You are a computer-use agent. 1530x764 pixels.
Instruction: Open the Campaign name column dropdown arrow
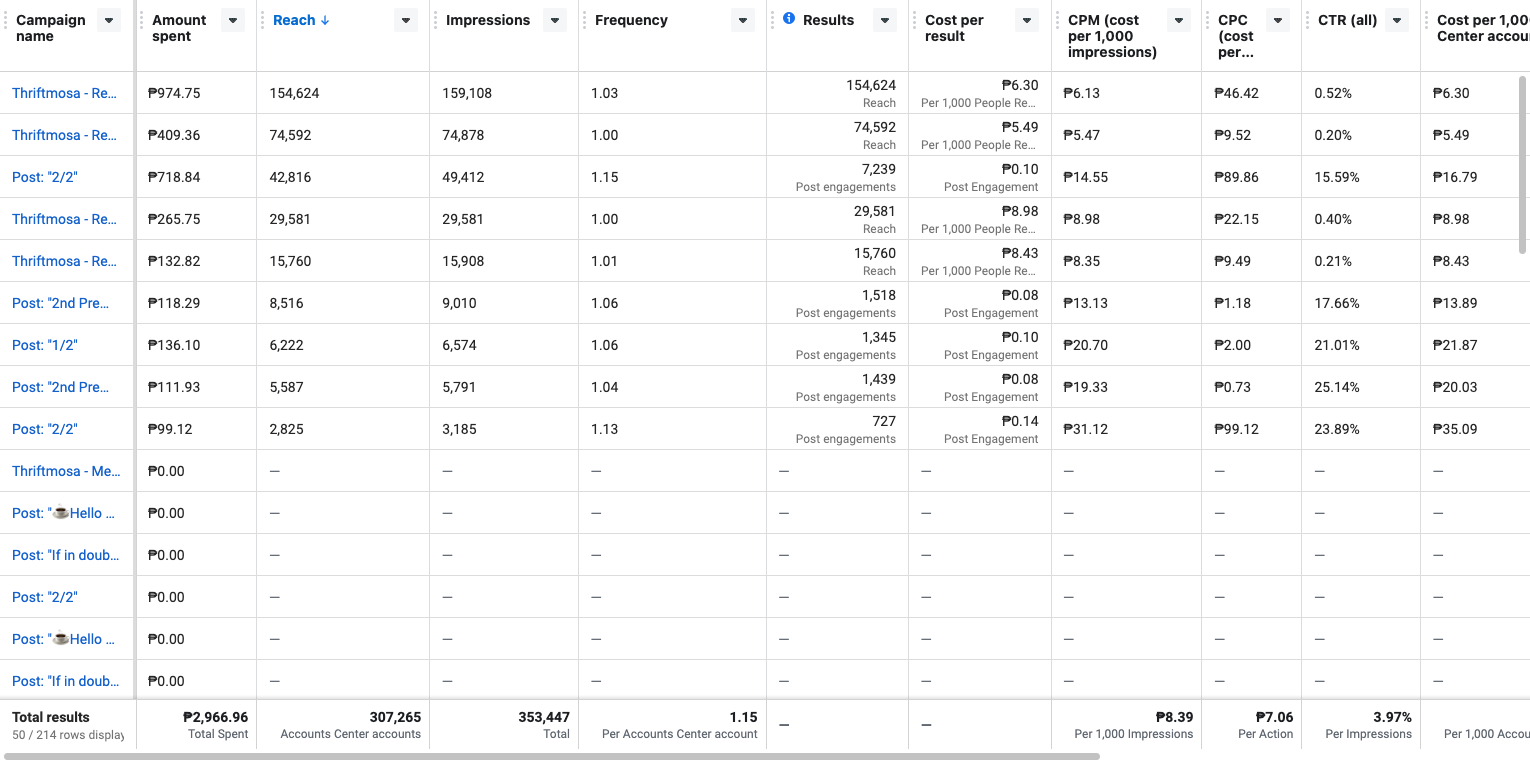[109, 20]
